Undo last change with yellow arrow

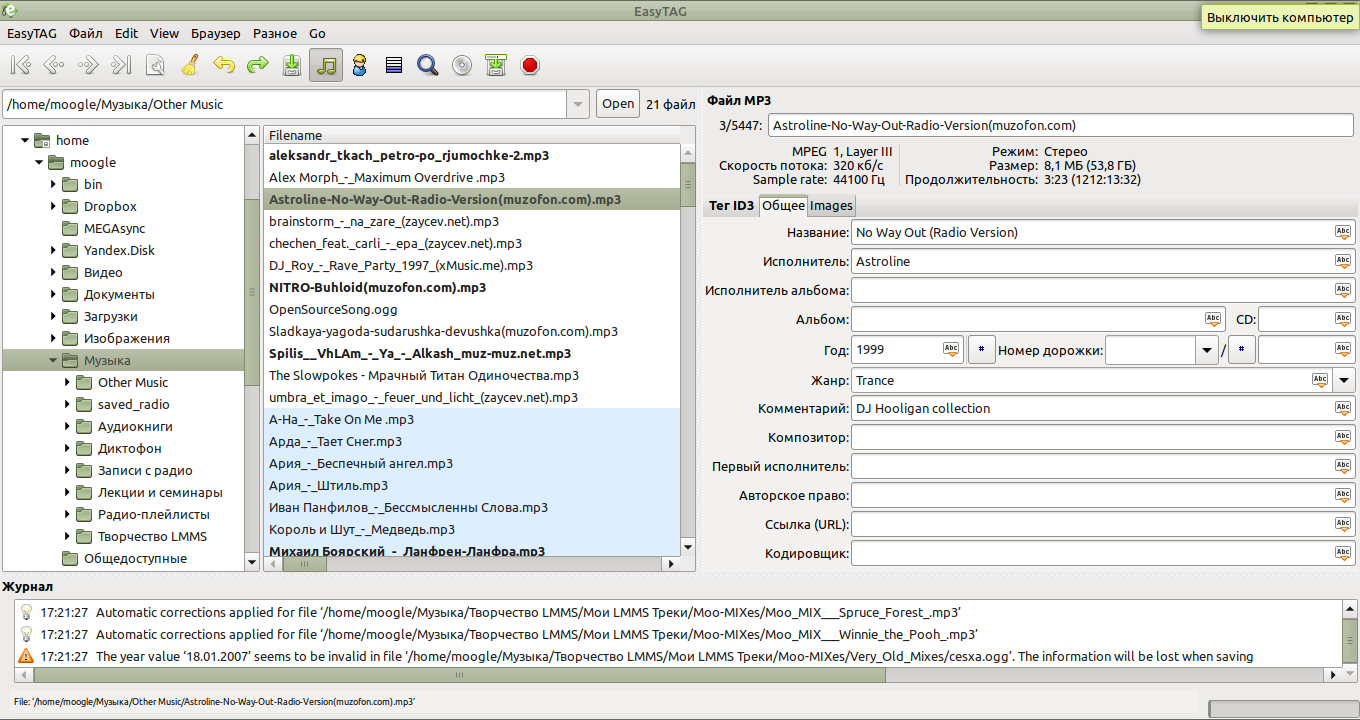[x=224, y=66]
